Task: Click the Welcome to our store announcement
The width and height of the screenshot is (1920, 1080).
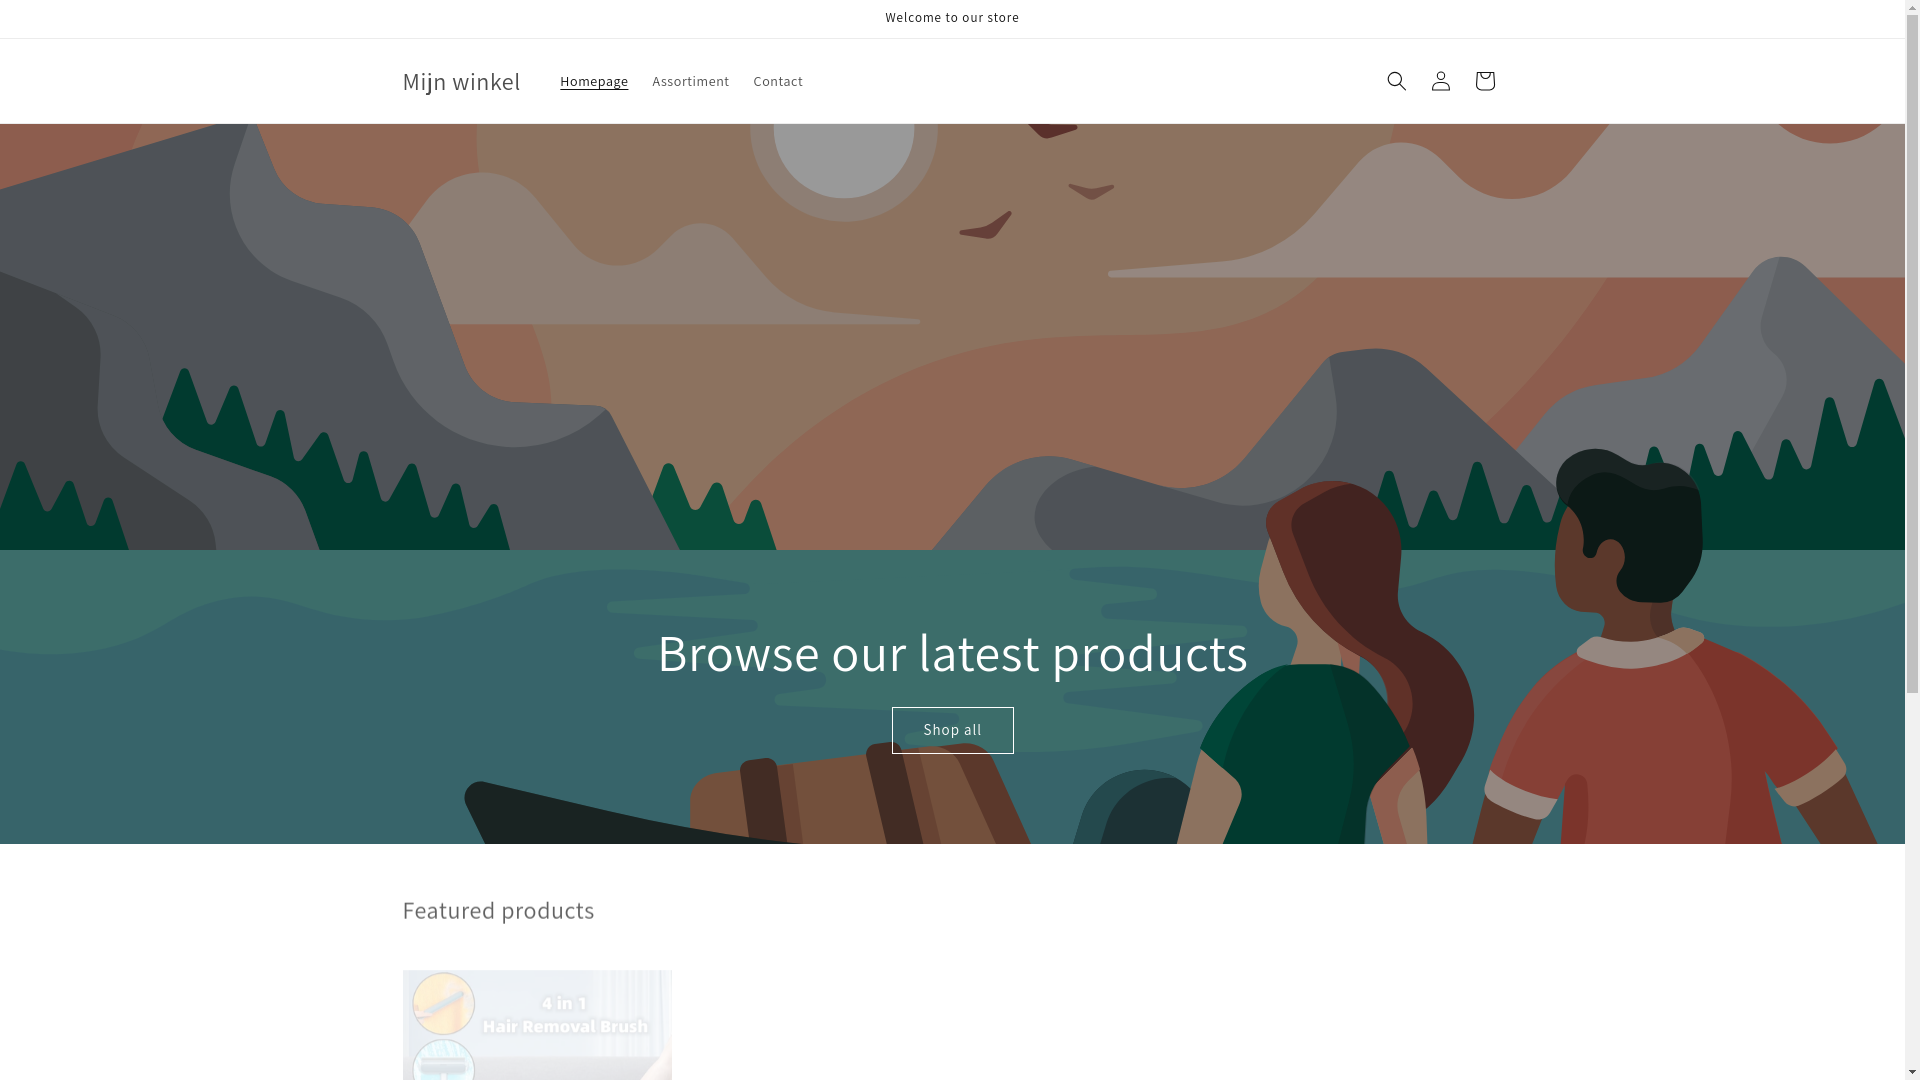Action: point(952,18)
